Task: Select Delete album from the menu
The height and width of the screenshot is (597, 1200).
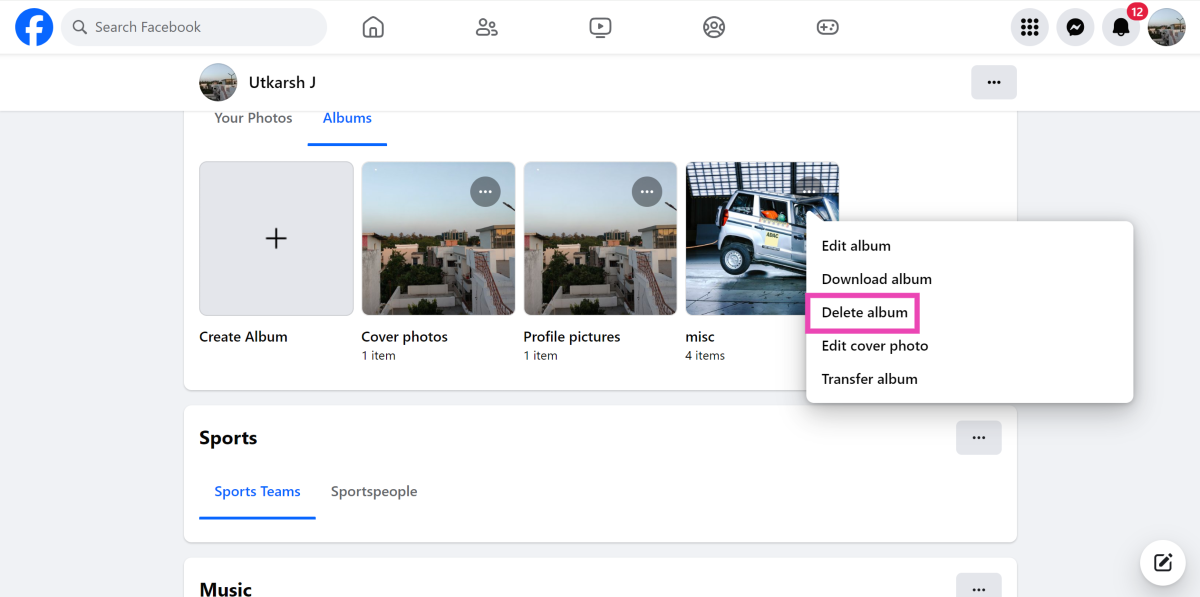Action: 864,313
